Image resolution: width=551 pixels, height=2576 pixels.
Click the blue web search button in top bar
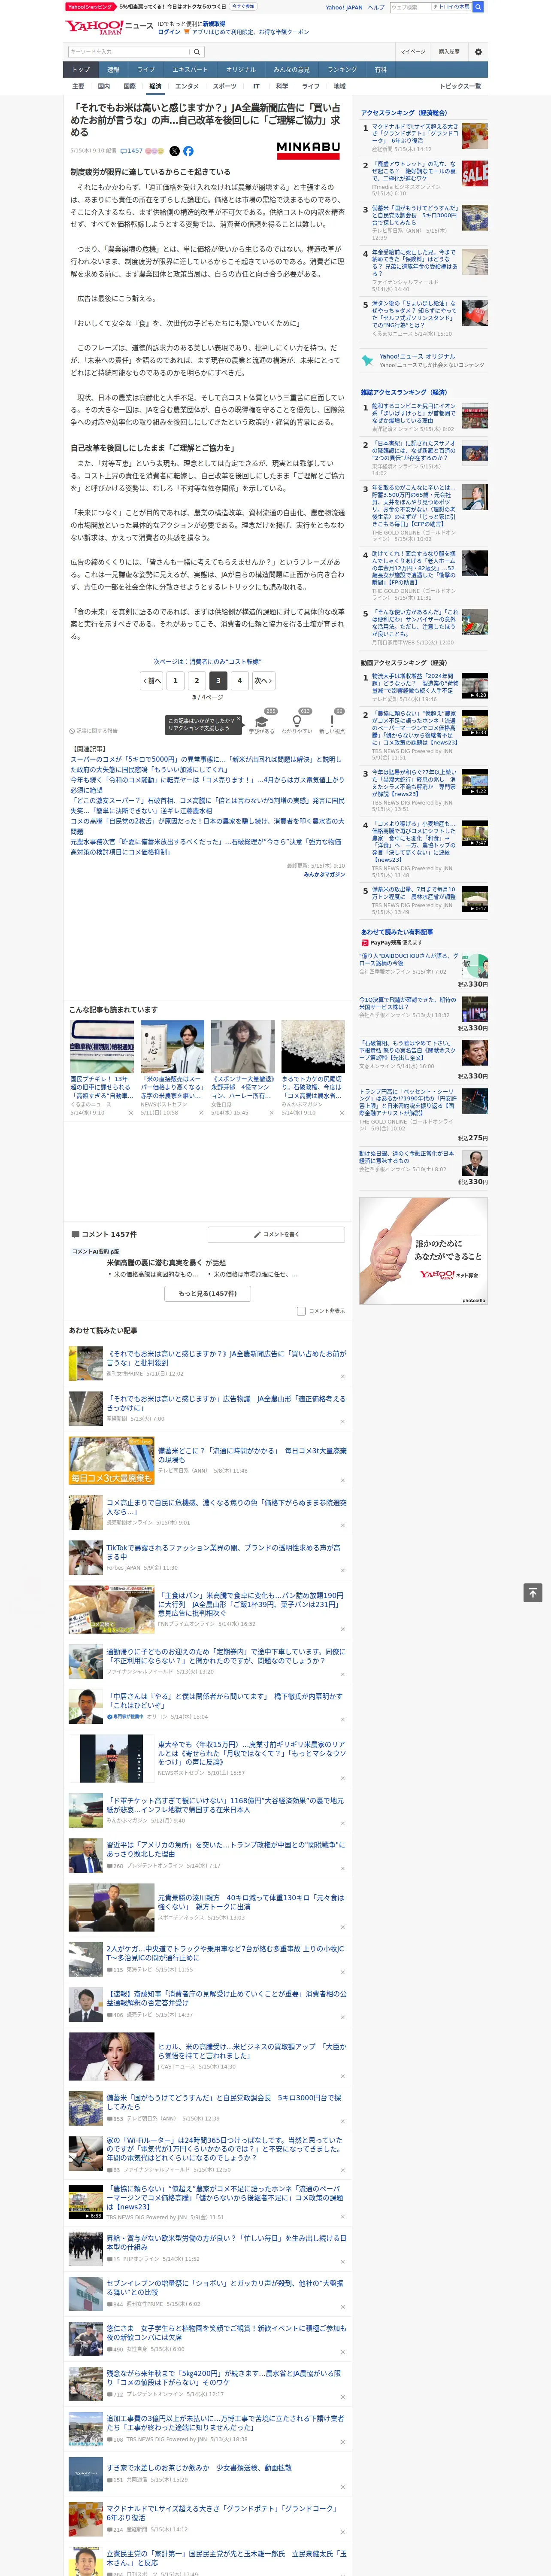coord(478,7)
